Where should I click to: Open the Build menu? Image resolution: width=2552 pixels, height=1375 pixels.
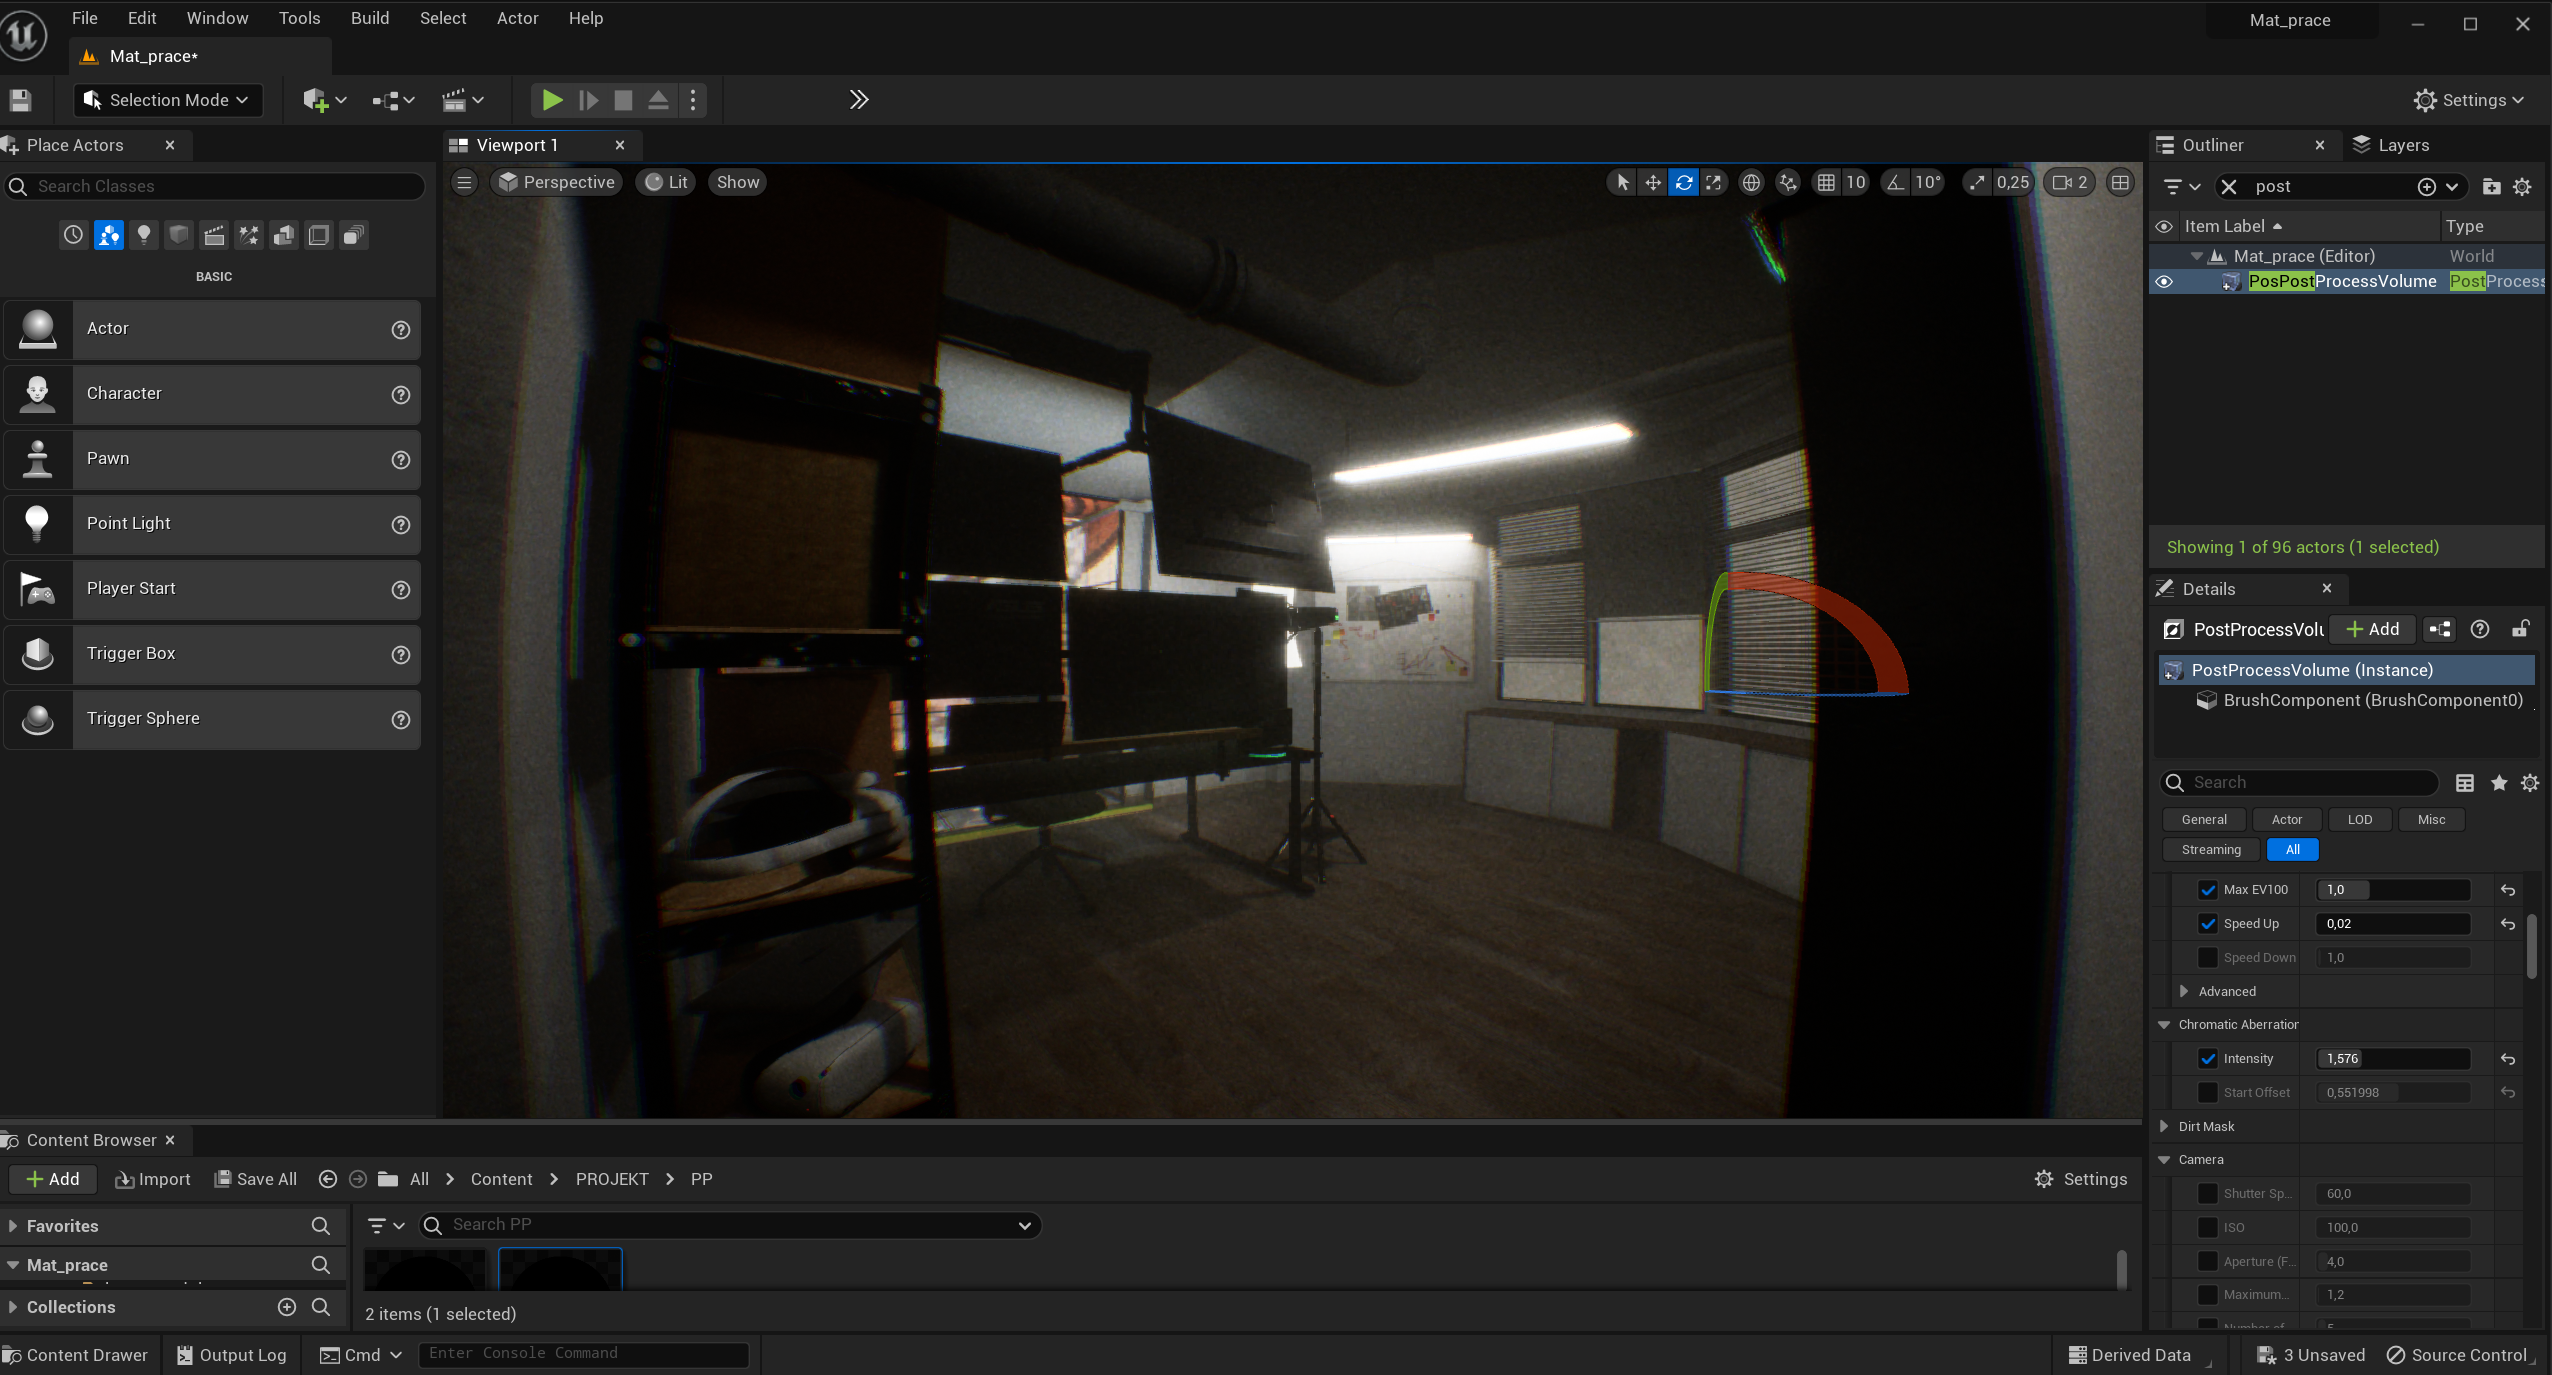pos(369,18)
